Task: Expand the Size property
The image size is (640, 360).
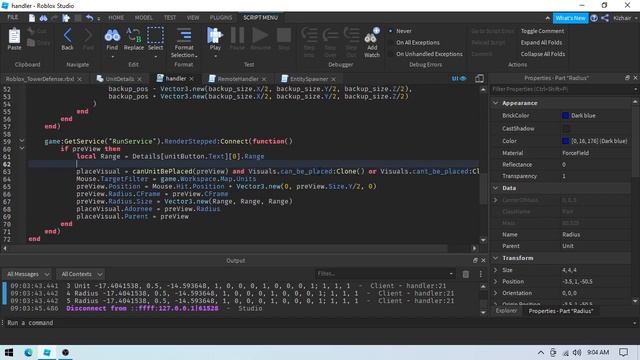Action: tap(496, 270)
